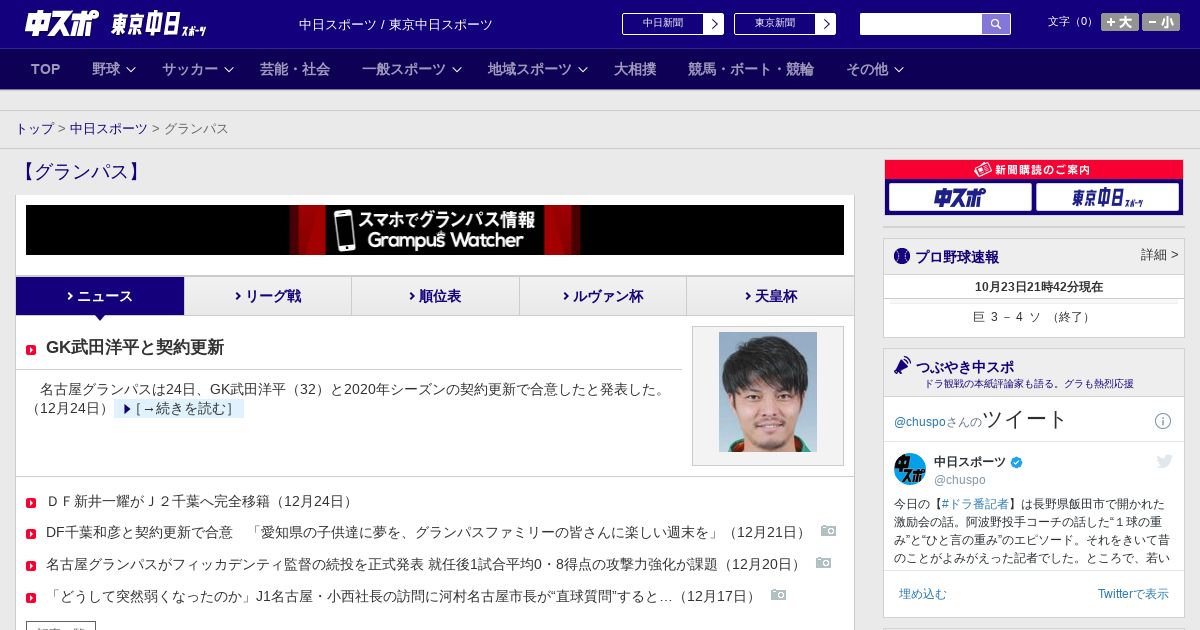This screenshot has height=630, width=1200.
Task: Switch to 順位表 tab
Action: pyautogui.click(x=435, y=296)
